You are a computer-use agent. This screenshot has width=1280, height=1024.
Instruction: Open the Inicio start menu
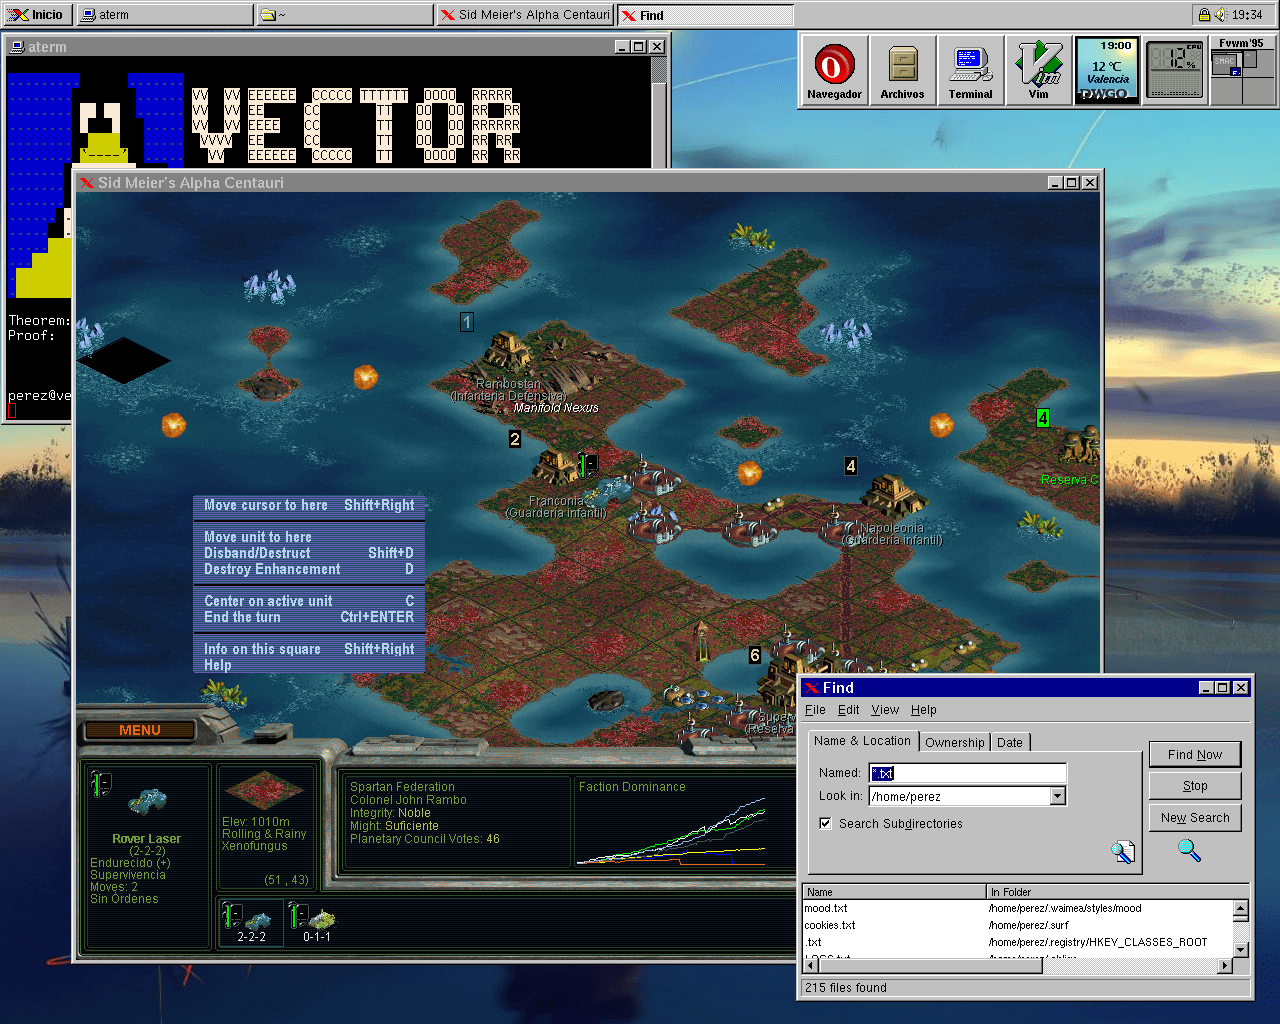point(37,15)
